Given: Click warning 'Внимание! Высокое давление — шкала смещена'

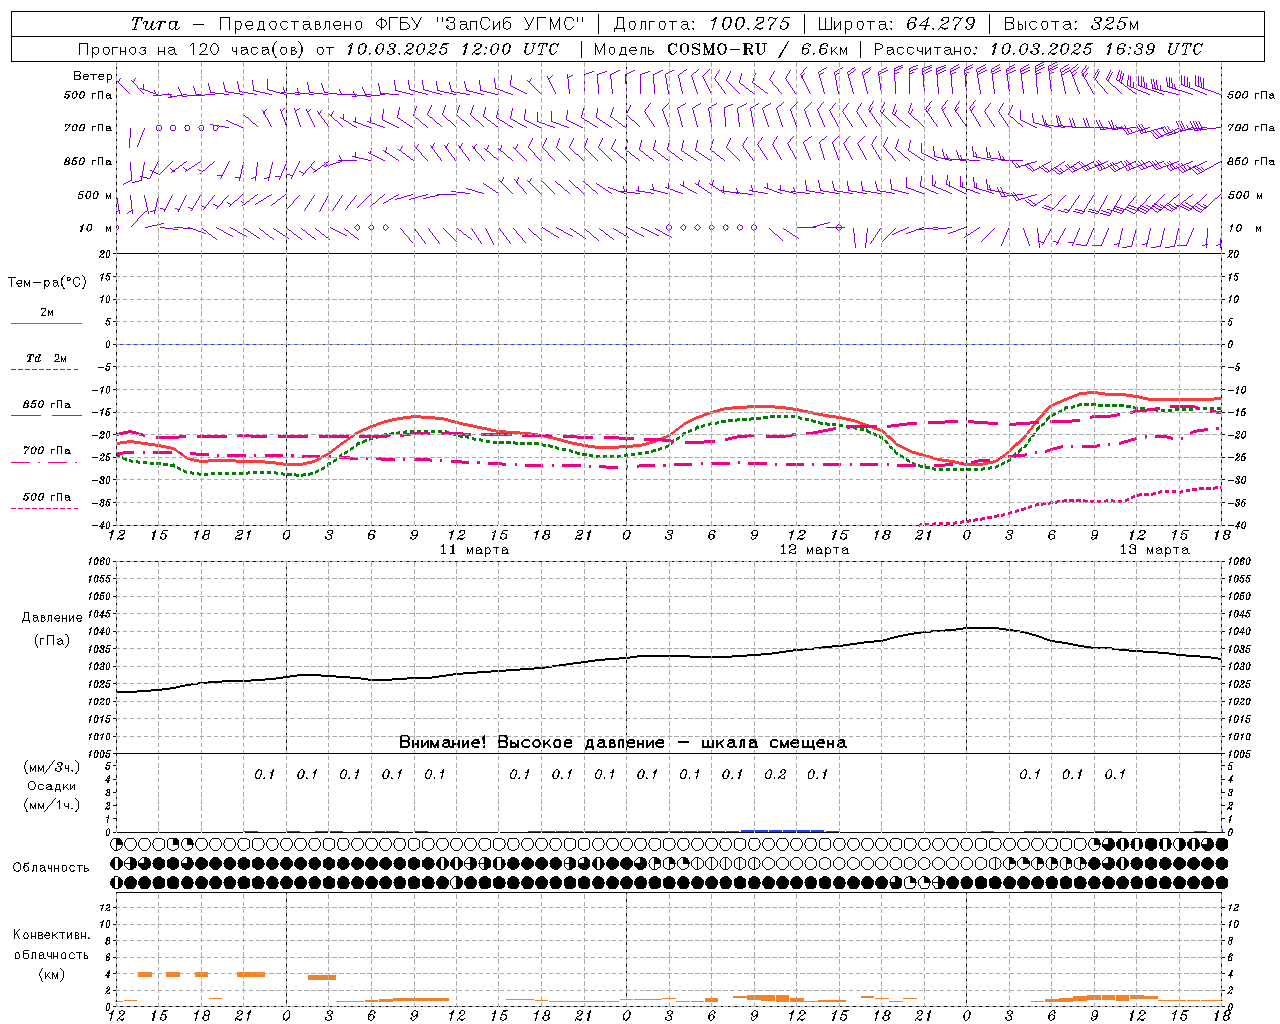Looking at the screenshot, I should (623, 742).
